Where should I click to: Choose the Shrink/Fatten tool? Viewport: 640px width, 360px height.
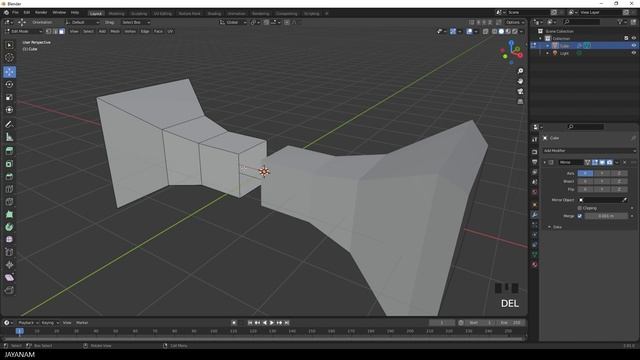pyautogui.click(x=9, y=265)
